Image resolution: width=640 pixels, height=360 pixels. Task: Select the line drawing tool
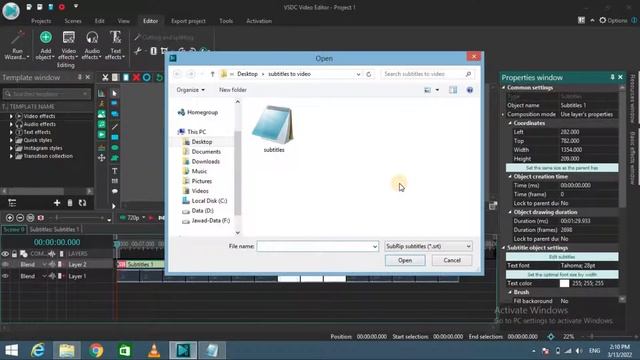click(x=115, y=127)
